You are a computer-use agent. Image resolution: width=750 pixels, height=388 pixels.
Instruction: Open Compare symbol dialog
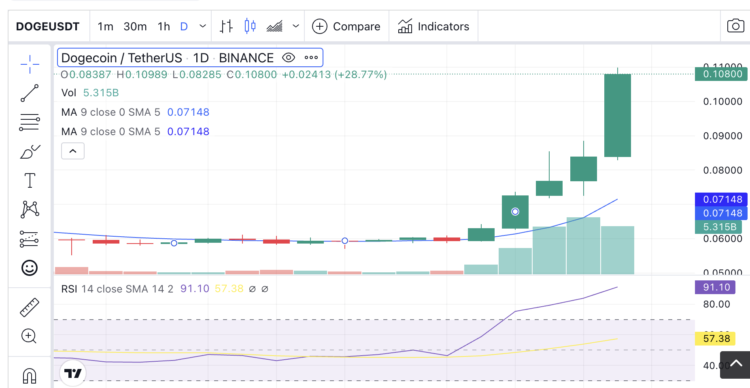346,26
